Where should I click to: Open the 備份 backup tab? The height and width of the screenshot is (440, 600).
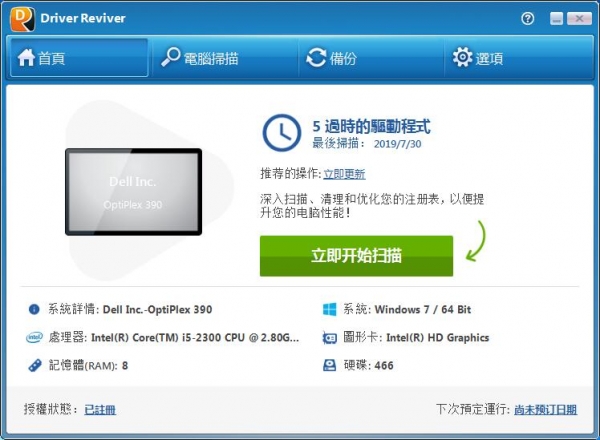pyautogui.click(x=371, y=58)
